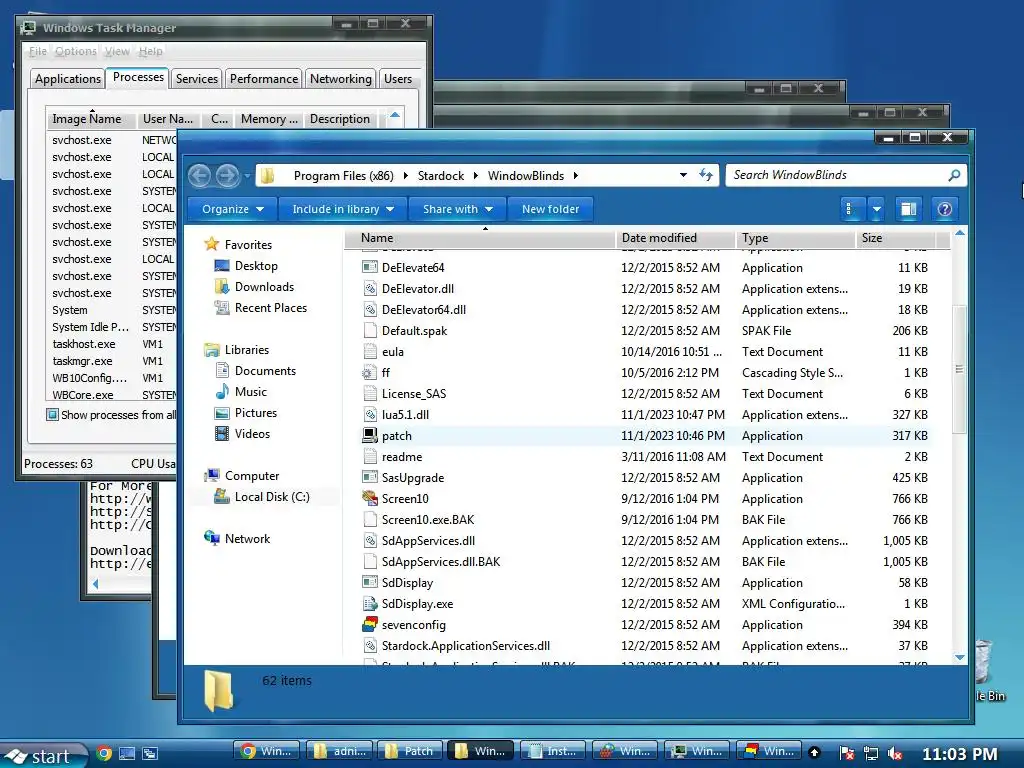Refresh the WindowBlinds folder view
The image size is (1024, 768).
706,175
